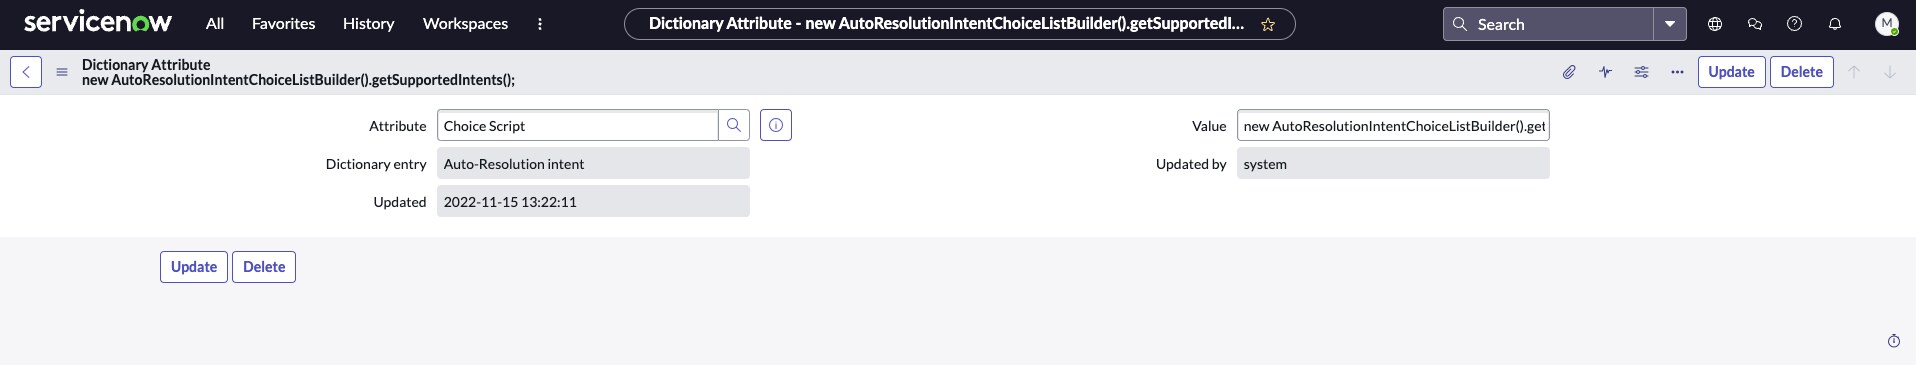
Task: Go back using the left chevron
Action: (26, 72)
